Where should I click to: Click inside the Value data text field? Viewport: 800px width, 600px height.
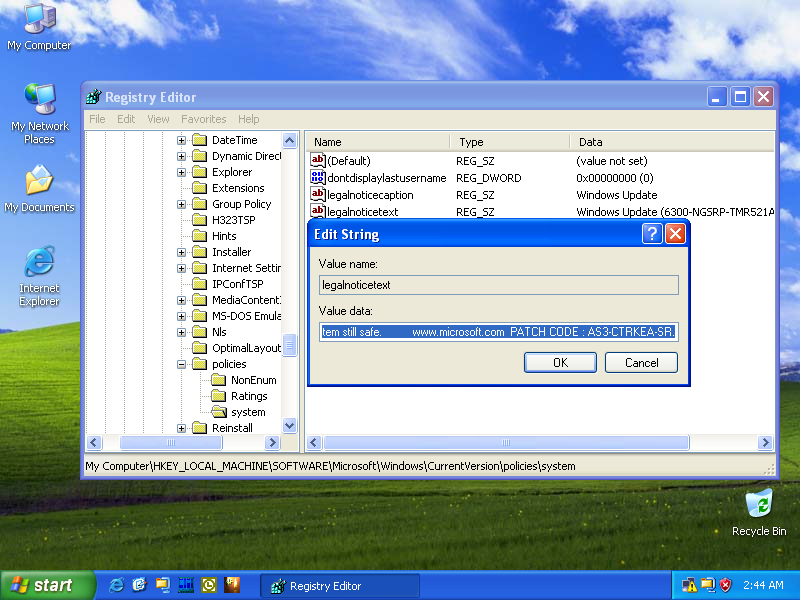tap(498, 332)
